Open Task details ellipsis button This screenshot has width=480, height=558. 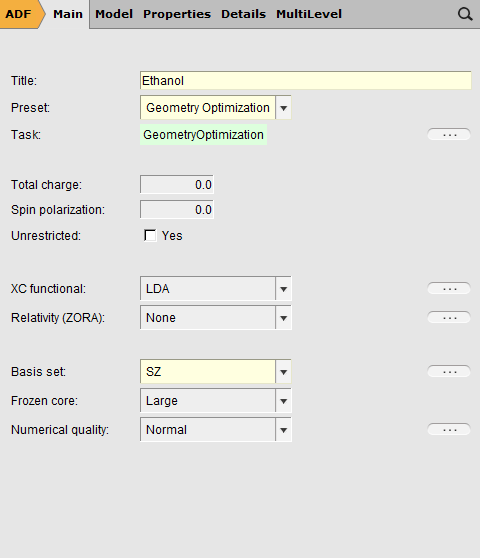click(x=449, y=135)
